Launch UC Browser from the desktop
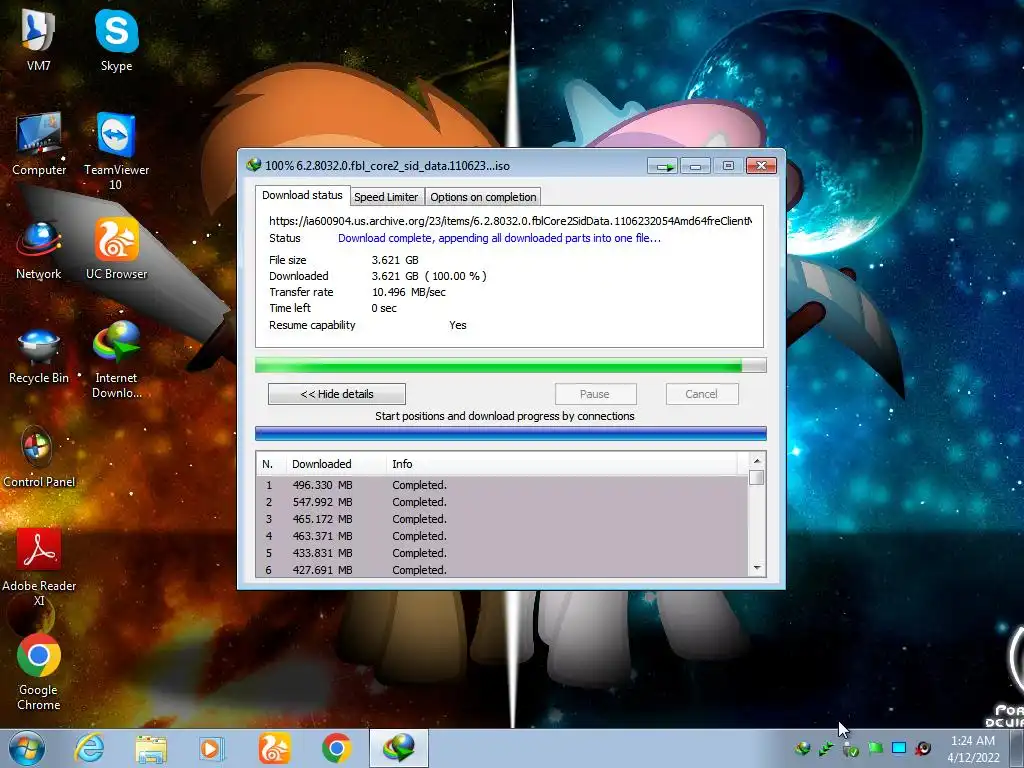Screen dimensions: 1024x768 pyautogui.click(x=116, y=249)
